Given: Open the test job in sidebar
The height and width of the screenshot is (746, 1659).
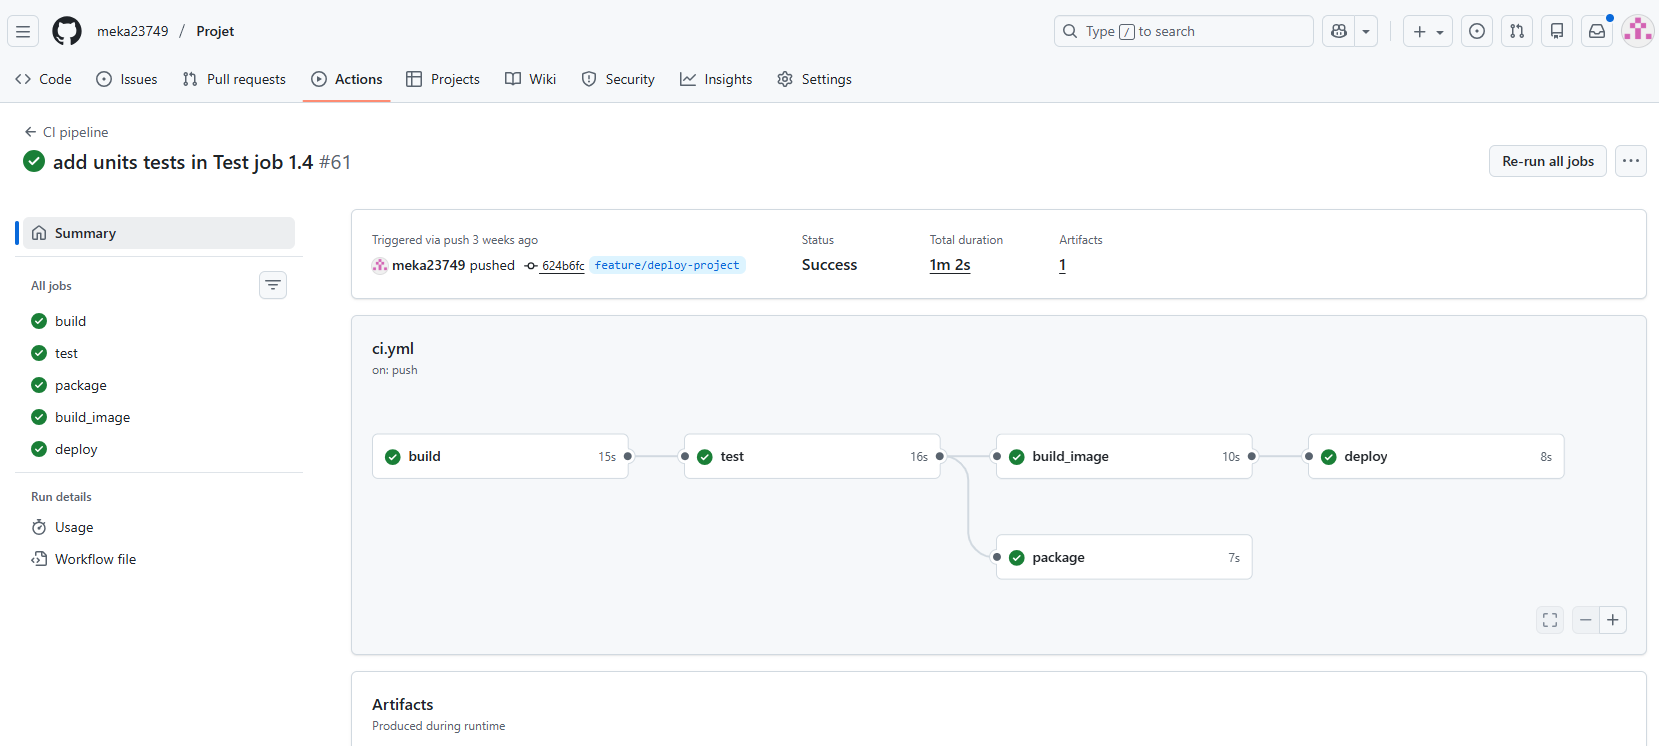Looking at the screenshot, I should [159, 353].
